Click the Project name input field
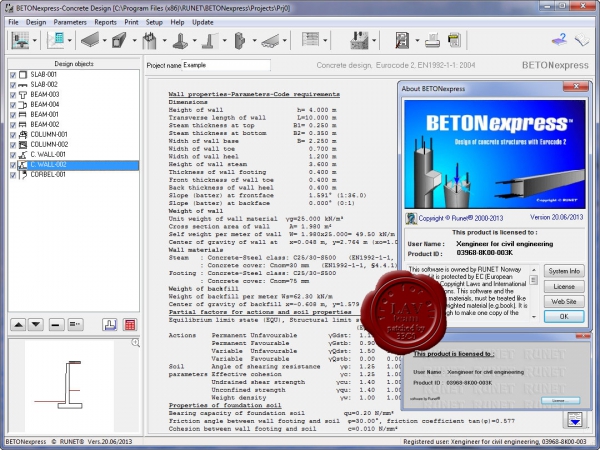 [226, 65]
